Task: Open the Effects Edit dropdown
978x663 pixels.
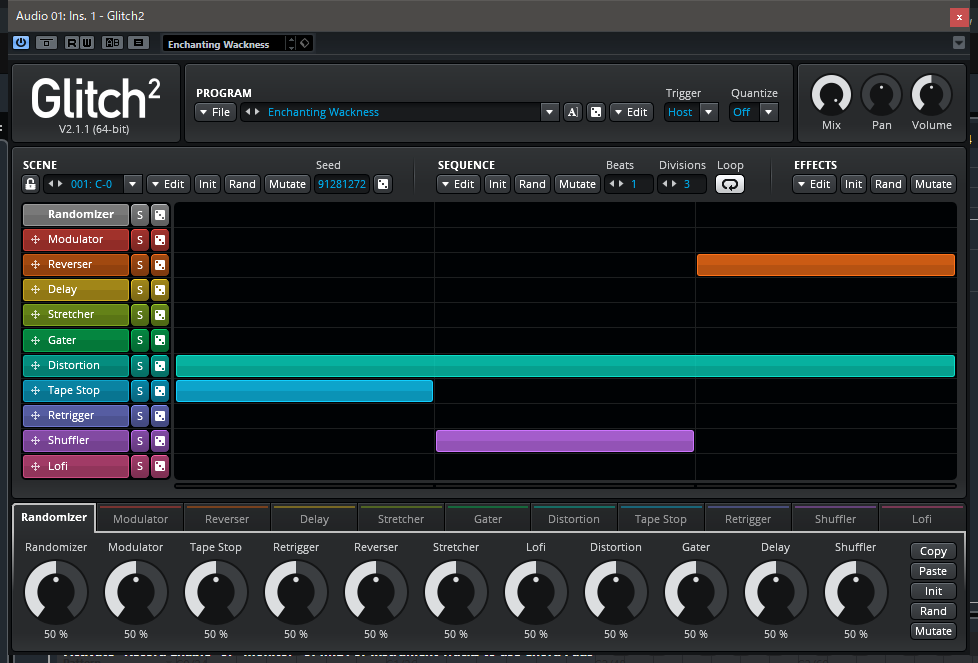Action: [814, 184]
